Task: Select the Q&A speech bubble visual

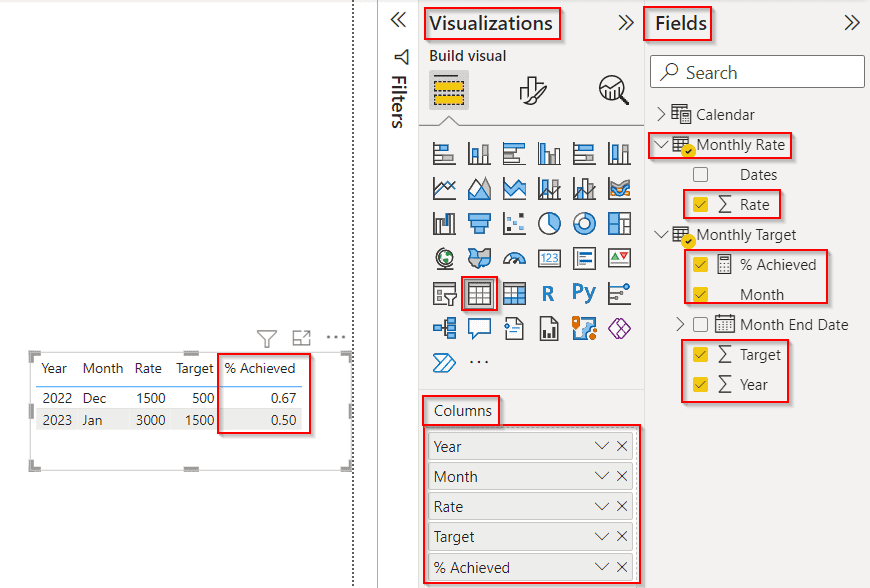Action: [x=479, y=328]
